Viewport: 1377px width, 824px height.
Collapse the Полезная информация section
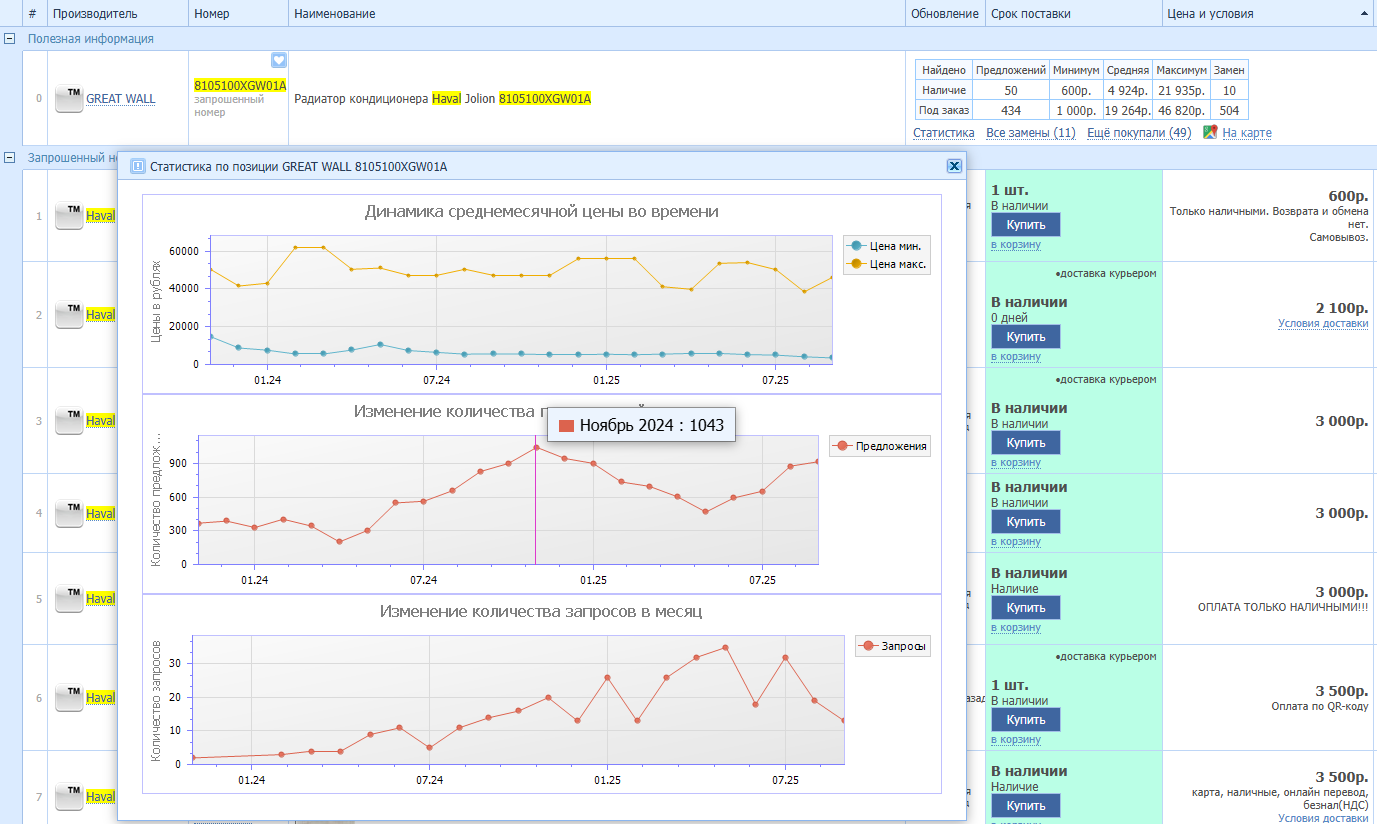click(x=10, y=39)
